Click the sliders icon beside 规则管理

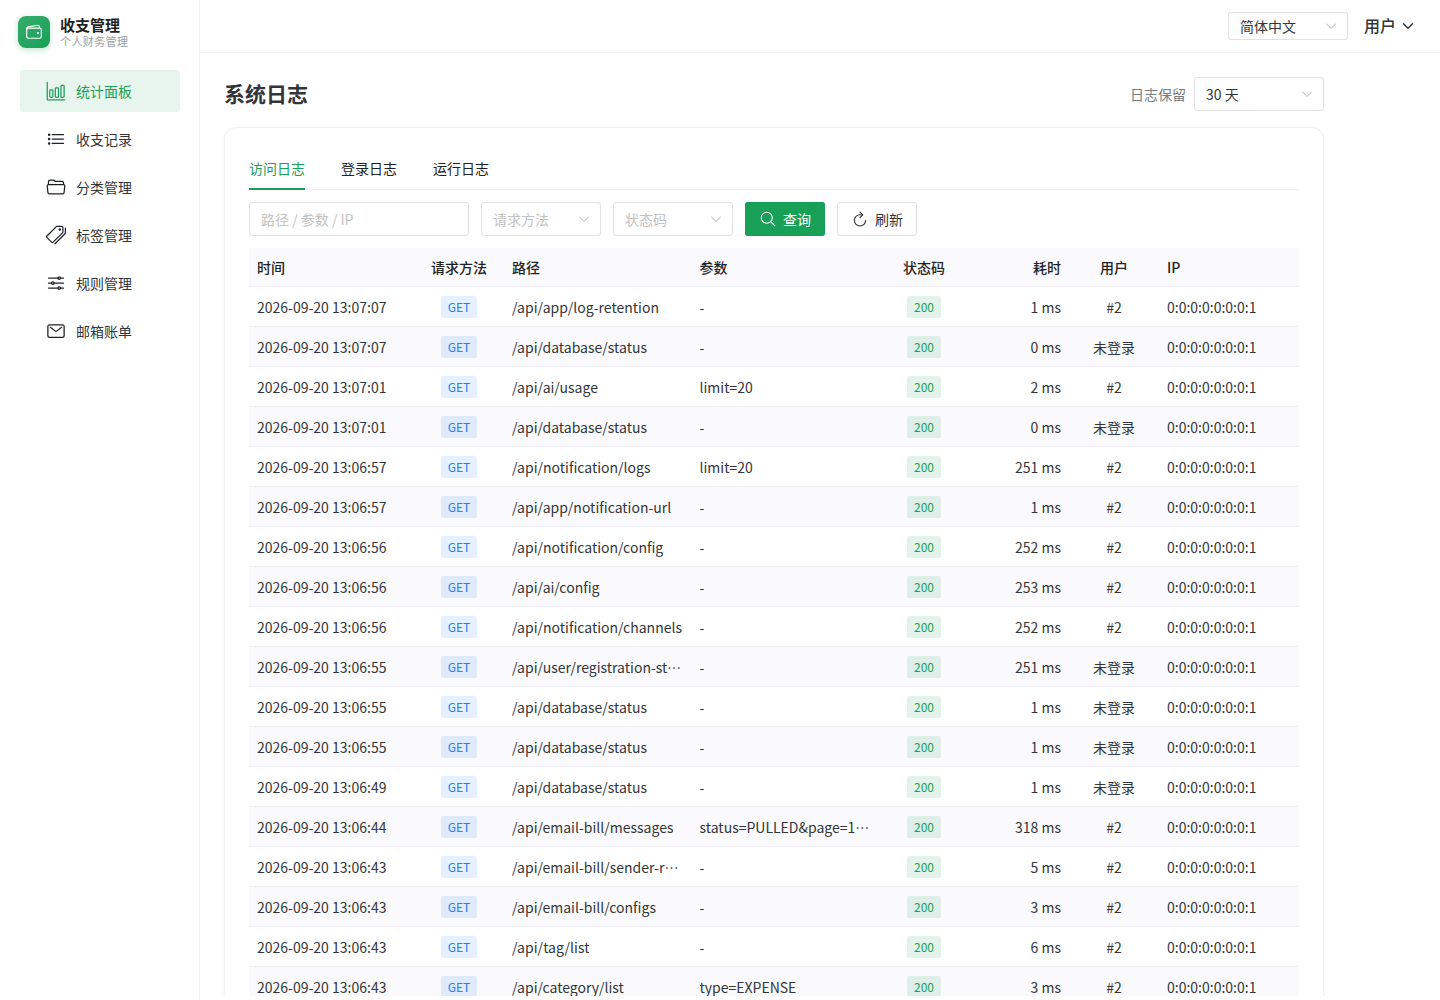coord(56,284)
